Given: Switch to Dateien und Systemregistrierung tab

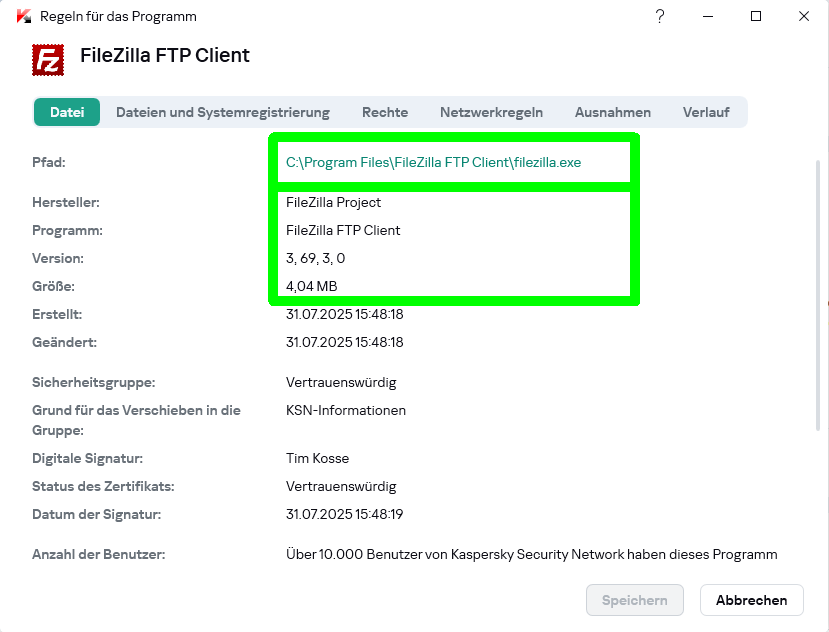Looking at the screenshot, I should [223, 112].
